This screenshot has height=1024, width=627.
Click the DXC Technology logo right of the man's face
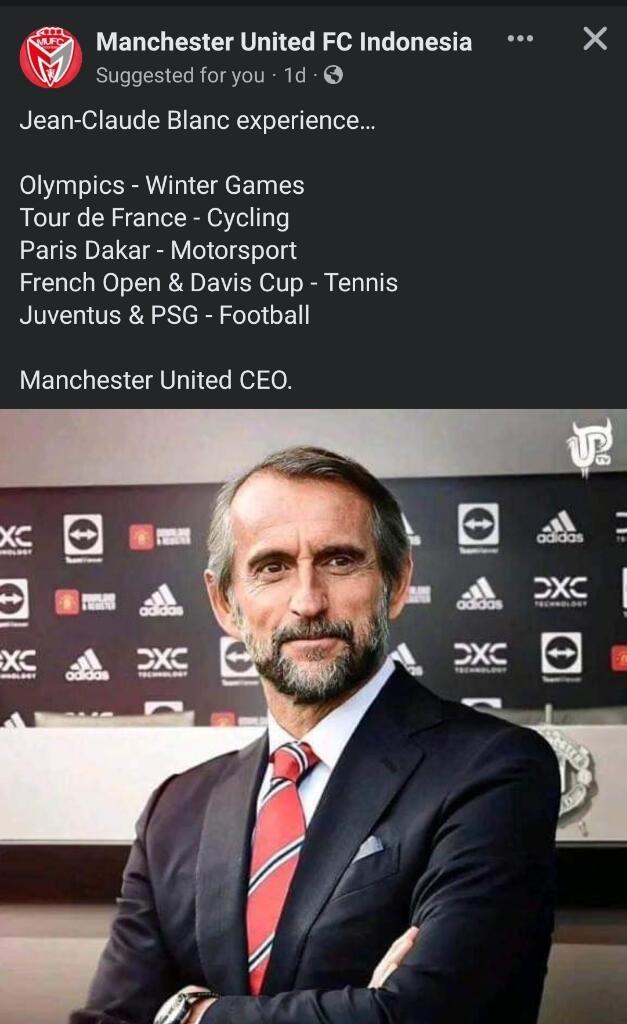pyautogui.click(x=560, y=591)
